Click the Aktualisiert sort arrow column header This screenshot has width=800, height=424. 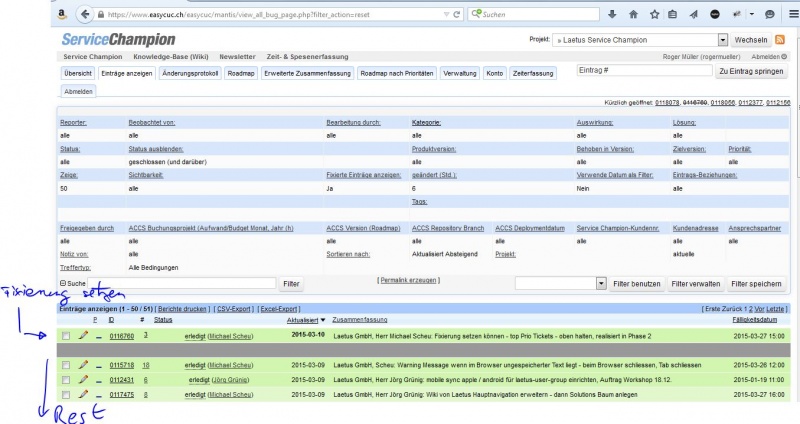click(x=306, y=320)
